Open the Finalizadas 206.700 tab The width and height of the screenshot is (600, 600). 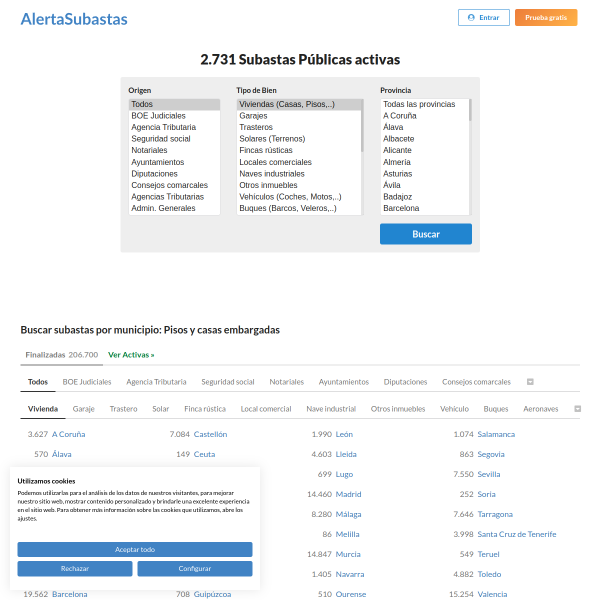point(62,355)
